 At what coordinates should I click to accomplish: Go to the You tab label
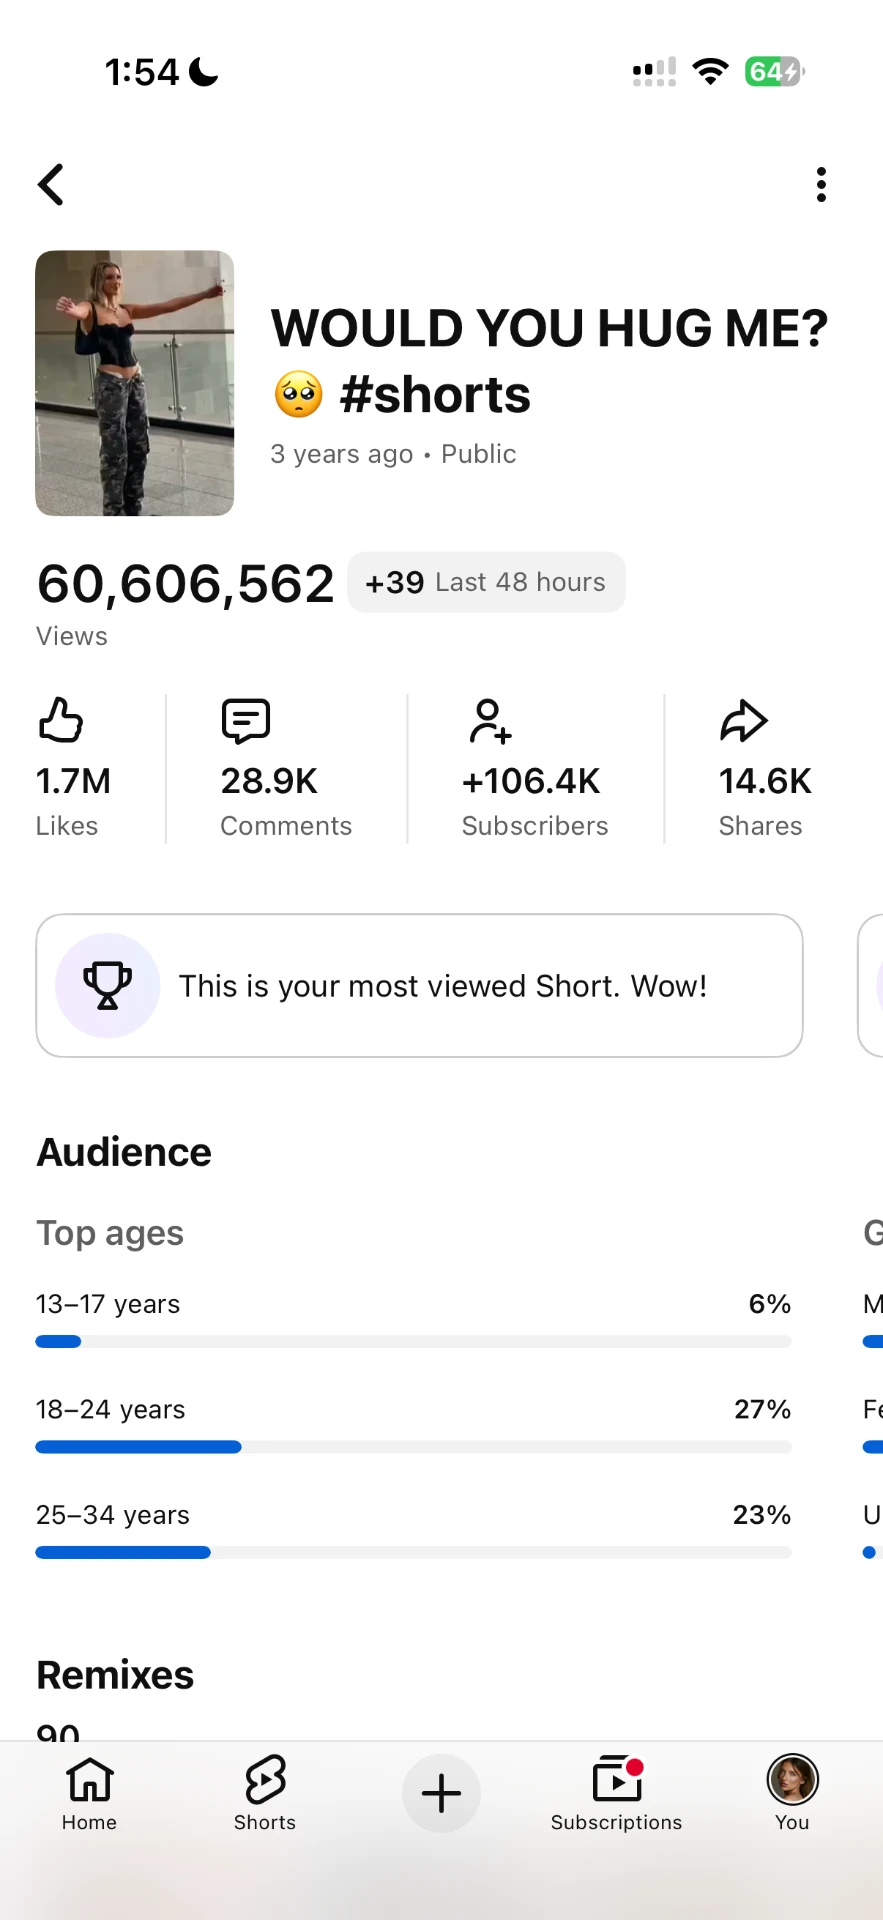pyautogui.click(x=792, y=1822)
